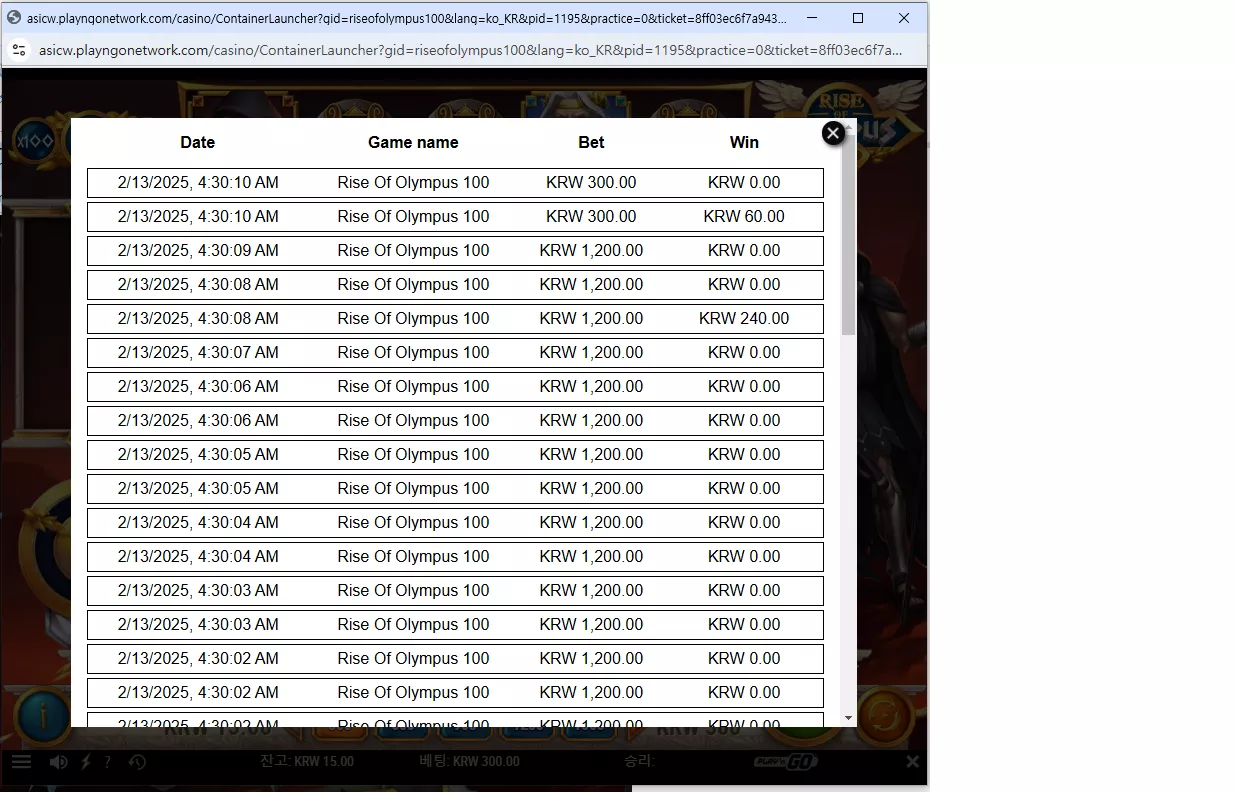The image size is (1237, 792).
Task: Click the scrollbar down arrow in the history list
Action: (849, 718)
